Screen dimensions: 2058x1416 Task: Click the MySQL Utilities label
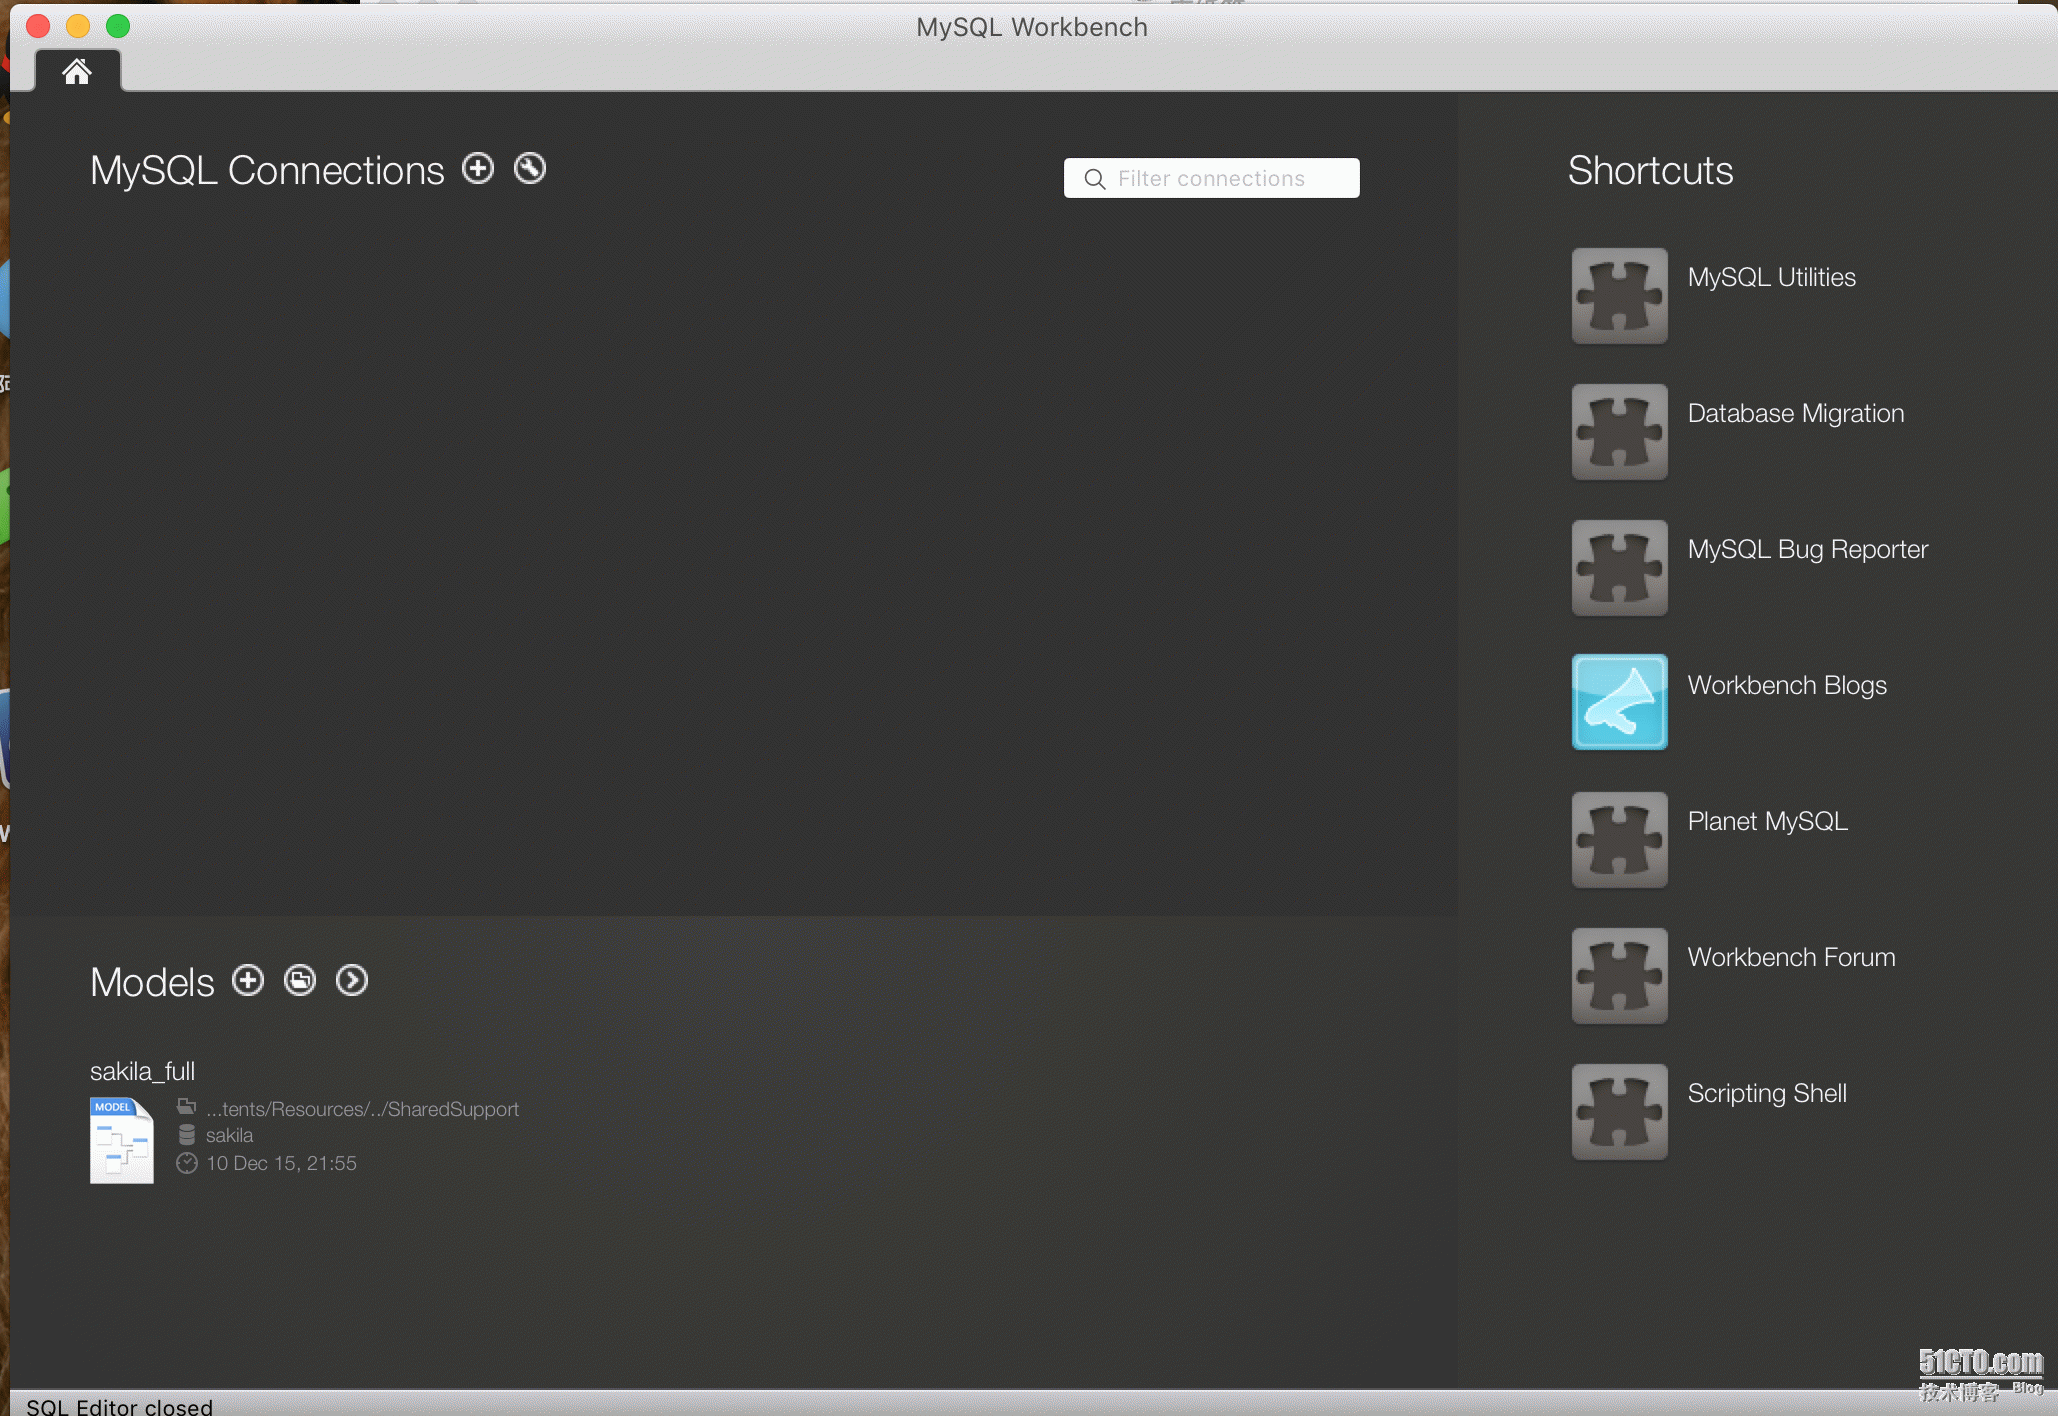[1771, 277]
